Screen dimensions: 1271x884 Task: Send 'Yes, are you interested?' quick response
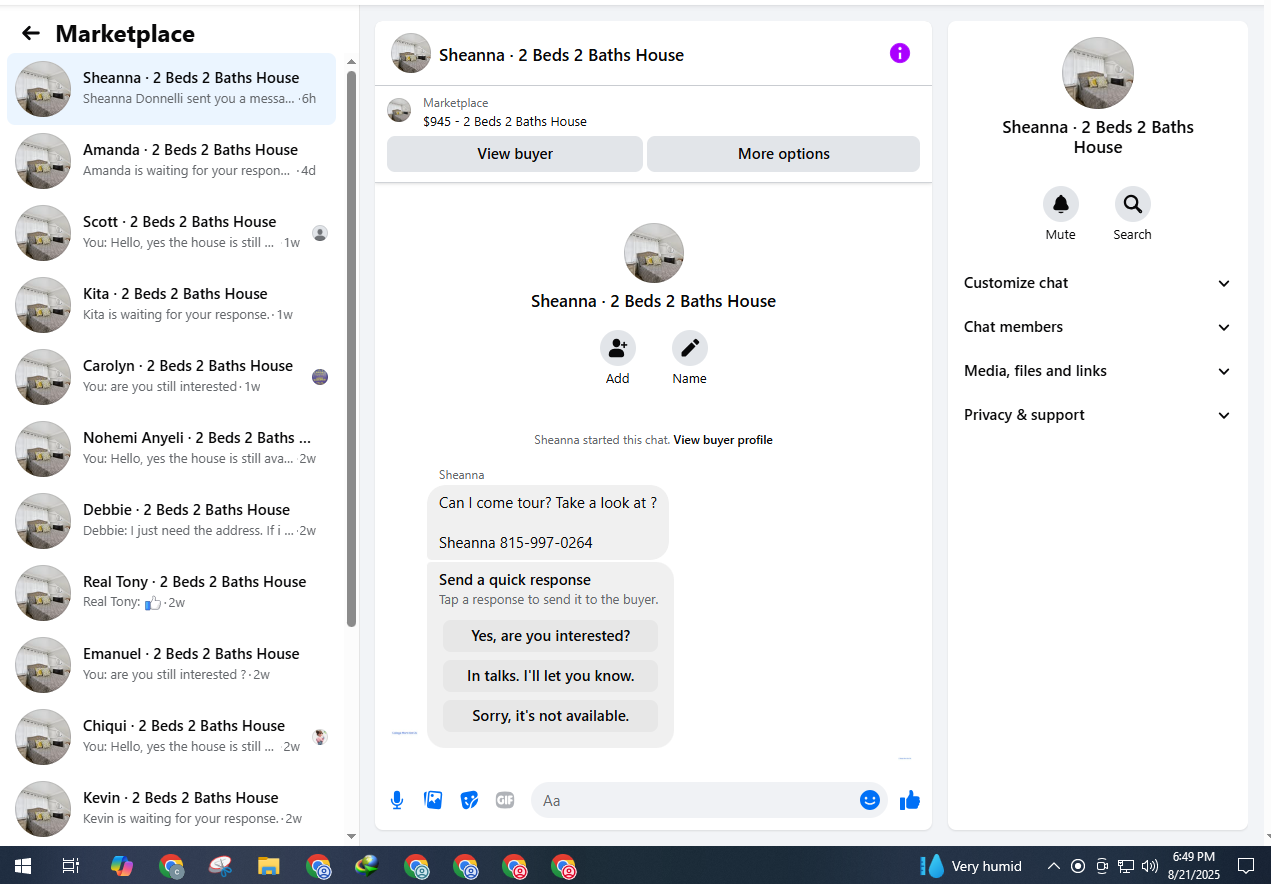tap(551, 636)
